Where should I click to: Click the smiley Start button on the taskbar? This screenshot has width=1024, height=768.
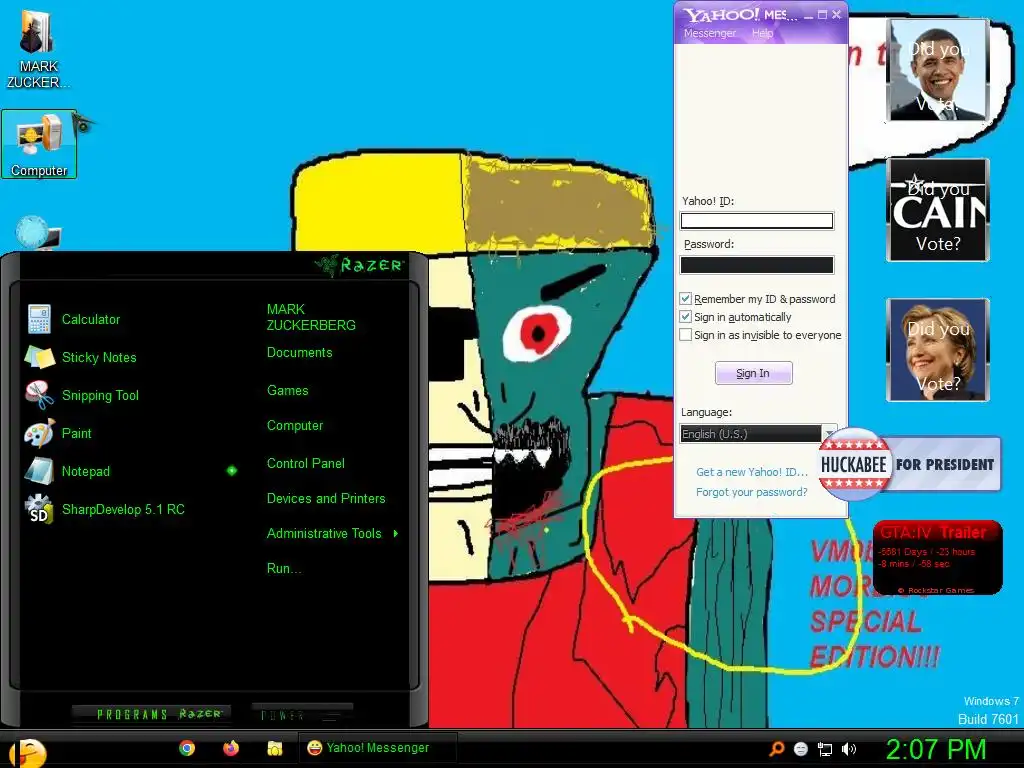coord(27,752)
